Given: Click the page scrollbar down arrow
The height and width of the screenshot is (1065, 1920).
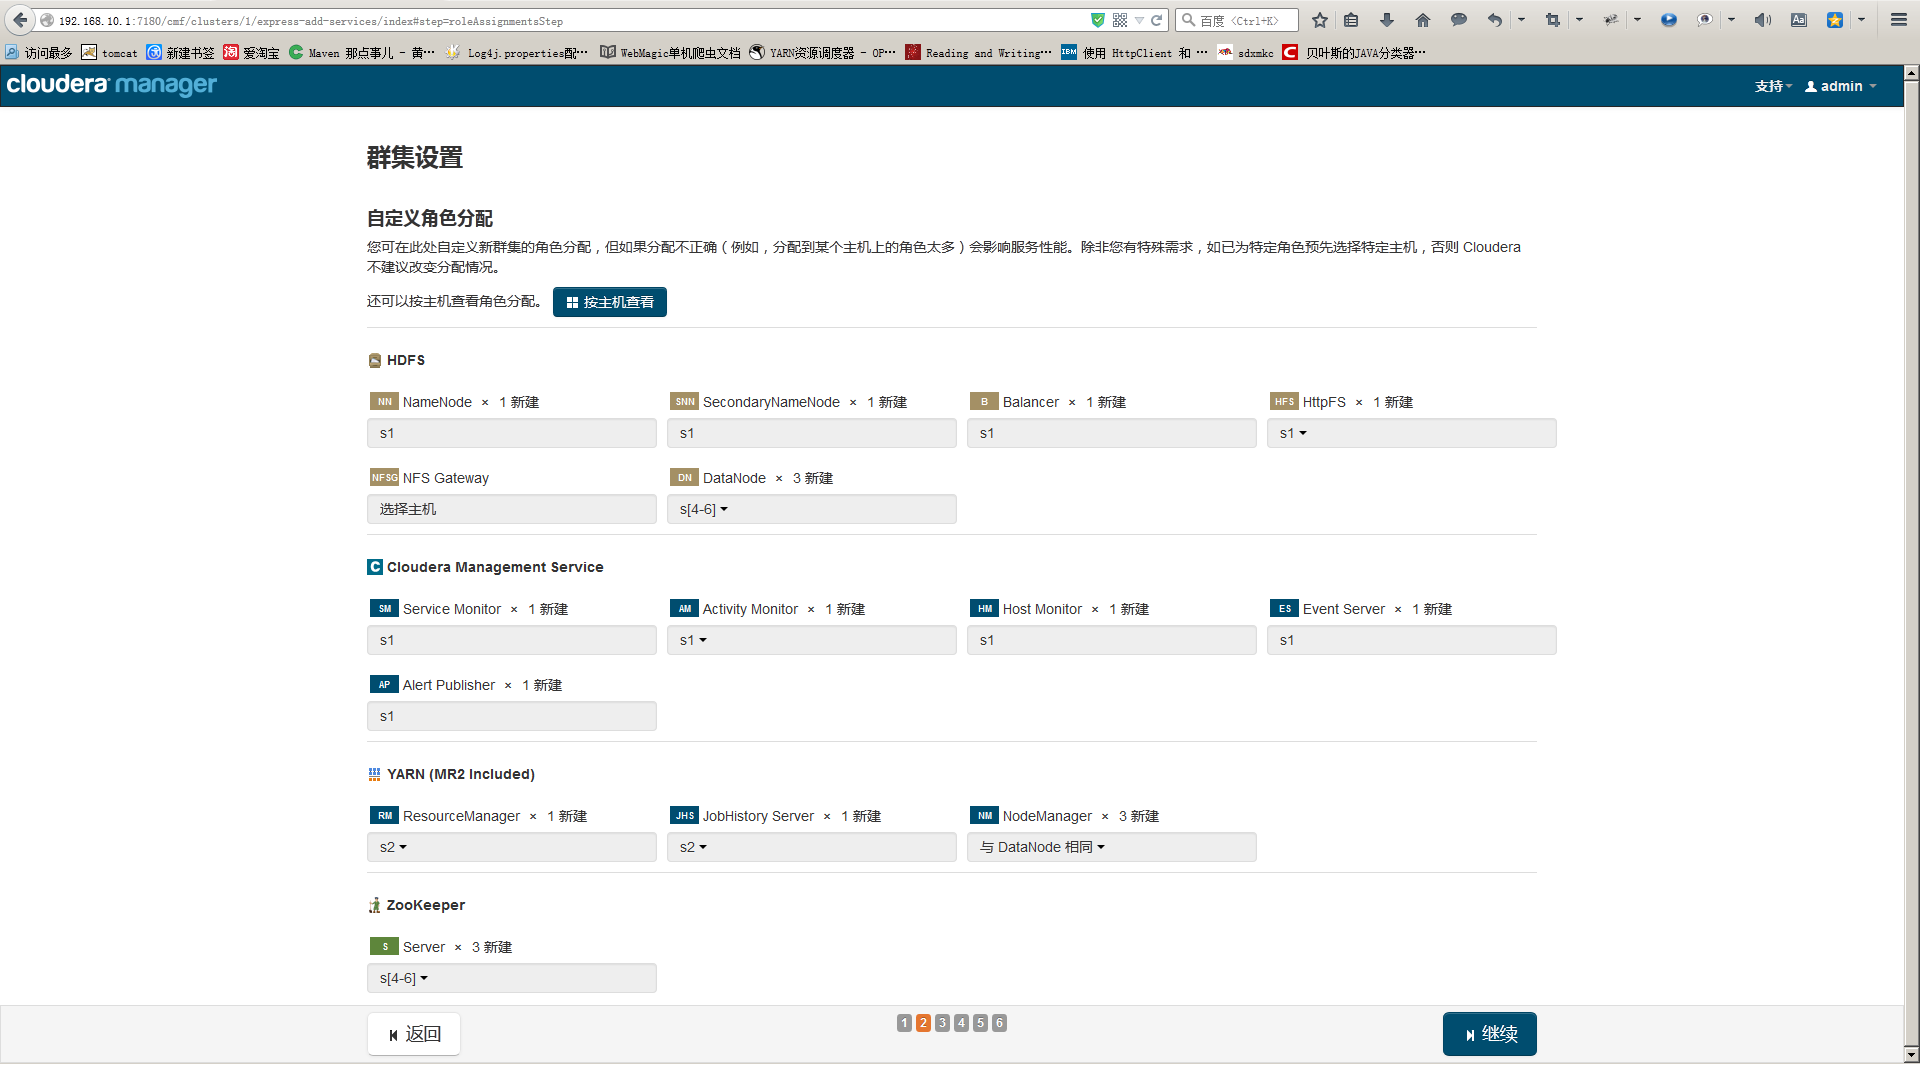Looking at the screenshot, I should click(1911, 1054).
